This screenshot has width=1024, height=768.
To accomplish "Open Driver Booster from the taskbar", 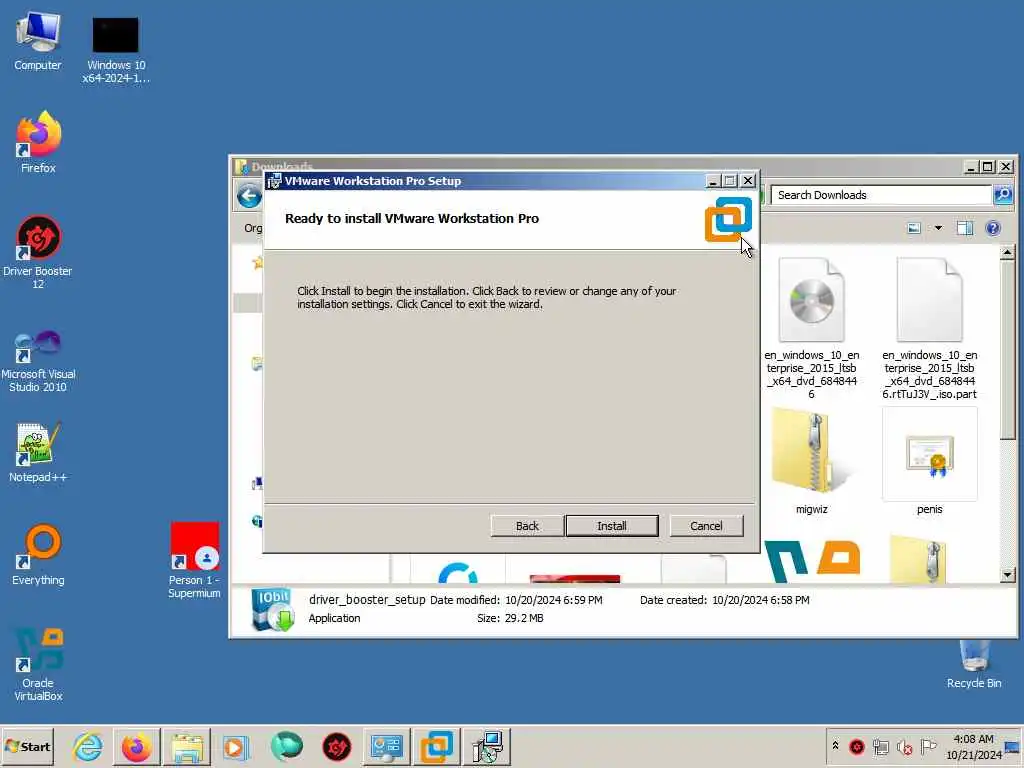I will (336, 747).
